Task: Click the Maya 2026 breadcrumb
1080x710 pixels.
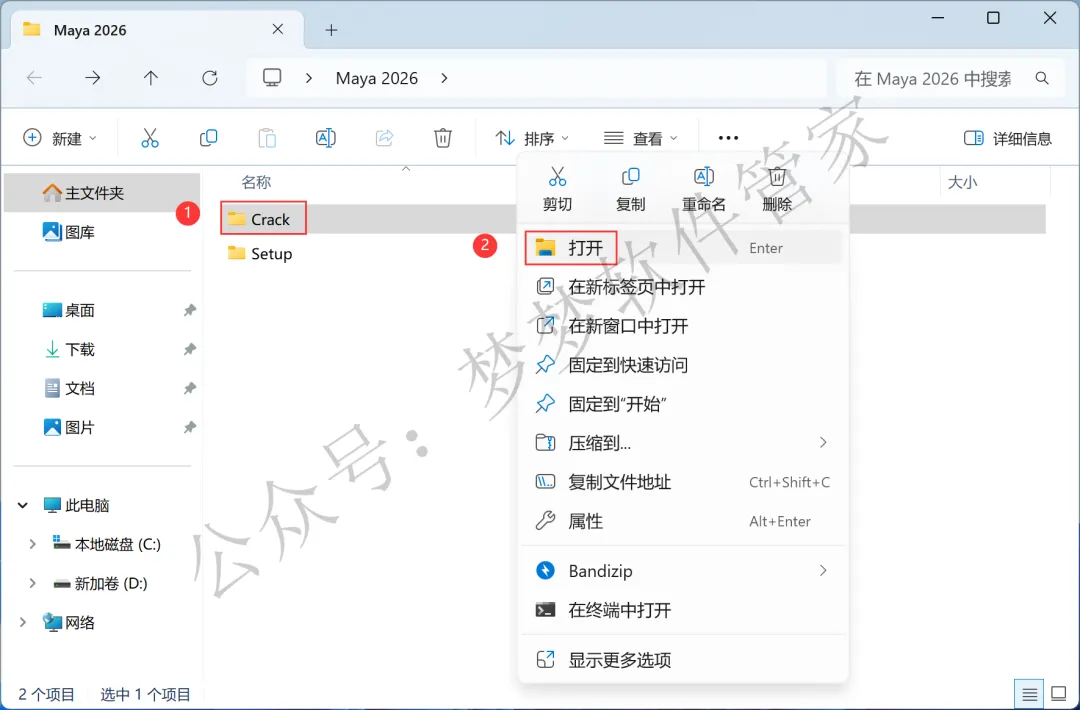Action: (377, 78)
